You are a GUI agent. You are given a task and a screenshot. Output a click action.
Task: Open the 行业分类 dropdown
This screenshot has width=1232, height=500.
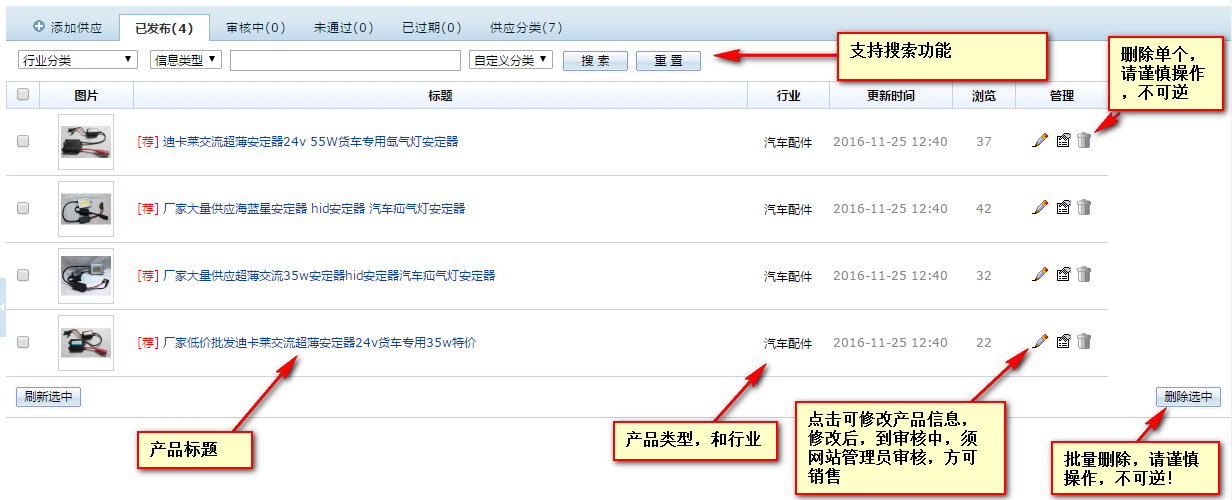(77, 60)
